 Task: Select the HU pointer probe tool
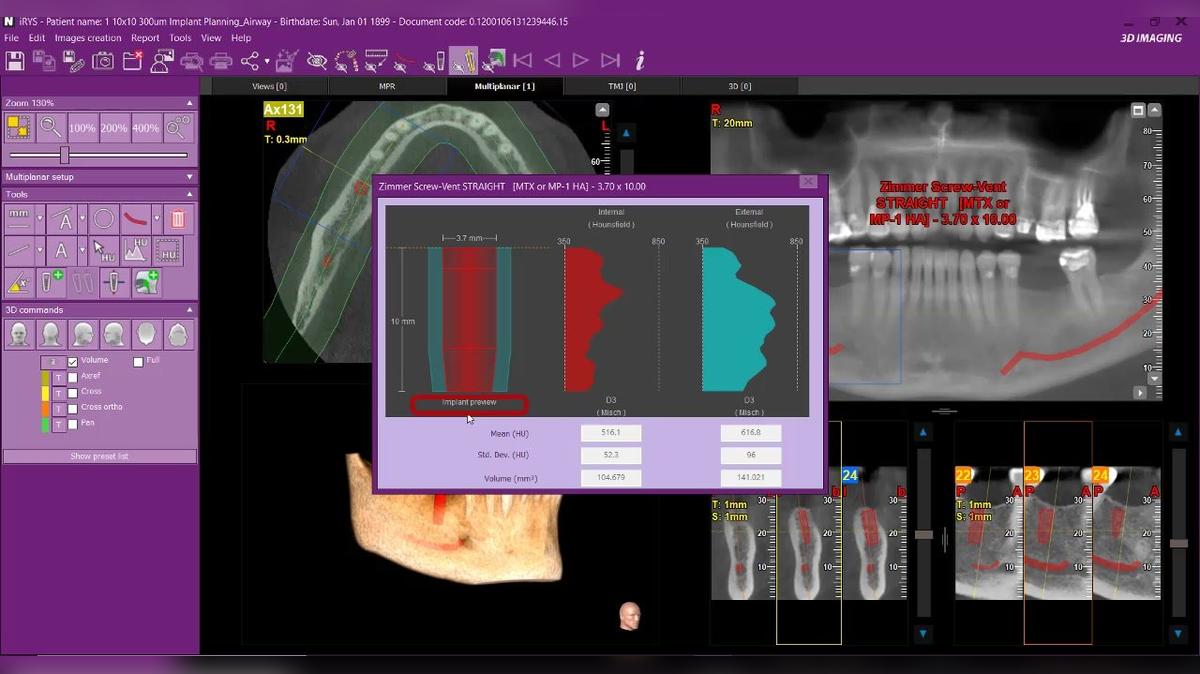(104, 250)
